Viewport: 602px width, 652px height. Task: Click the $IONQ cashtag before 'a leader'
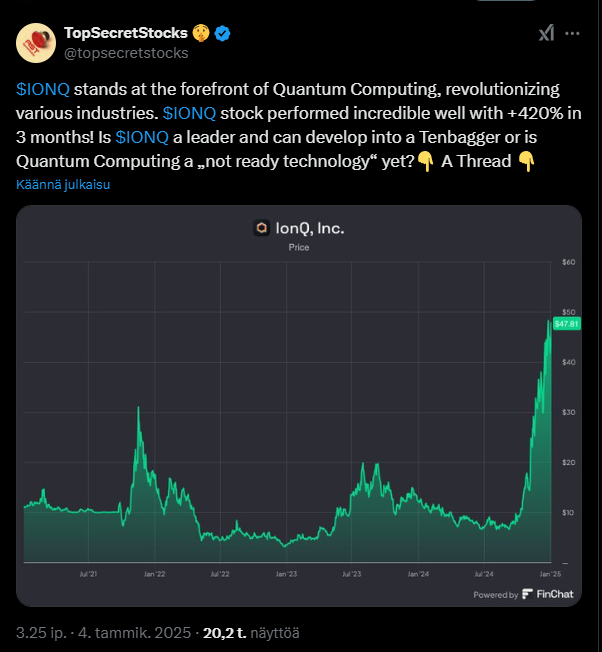(142, 137)
